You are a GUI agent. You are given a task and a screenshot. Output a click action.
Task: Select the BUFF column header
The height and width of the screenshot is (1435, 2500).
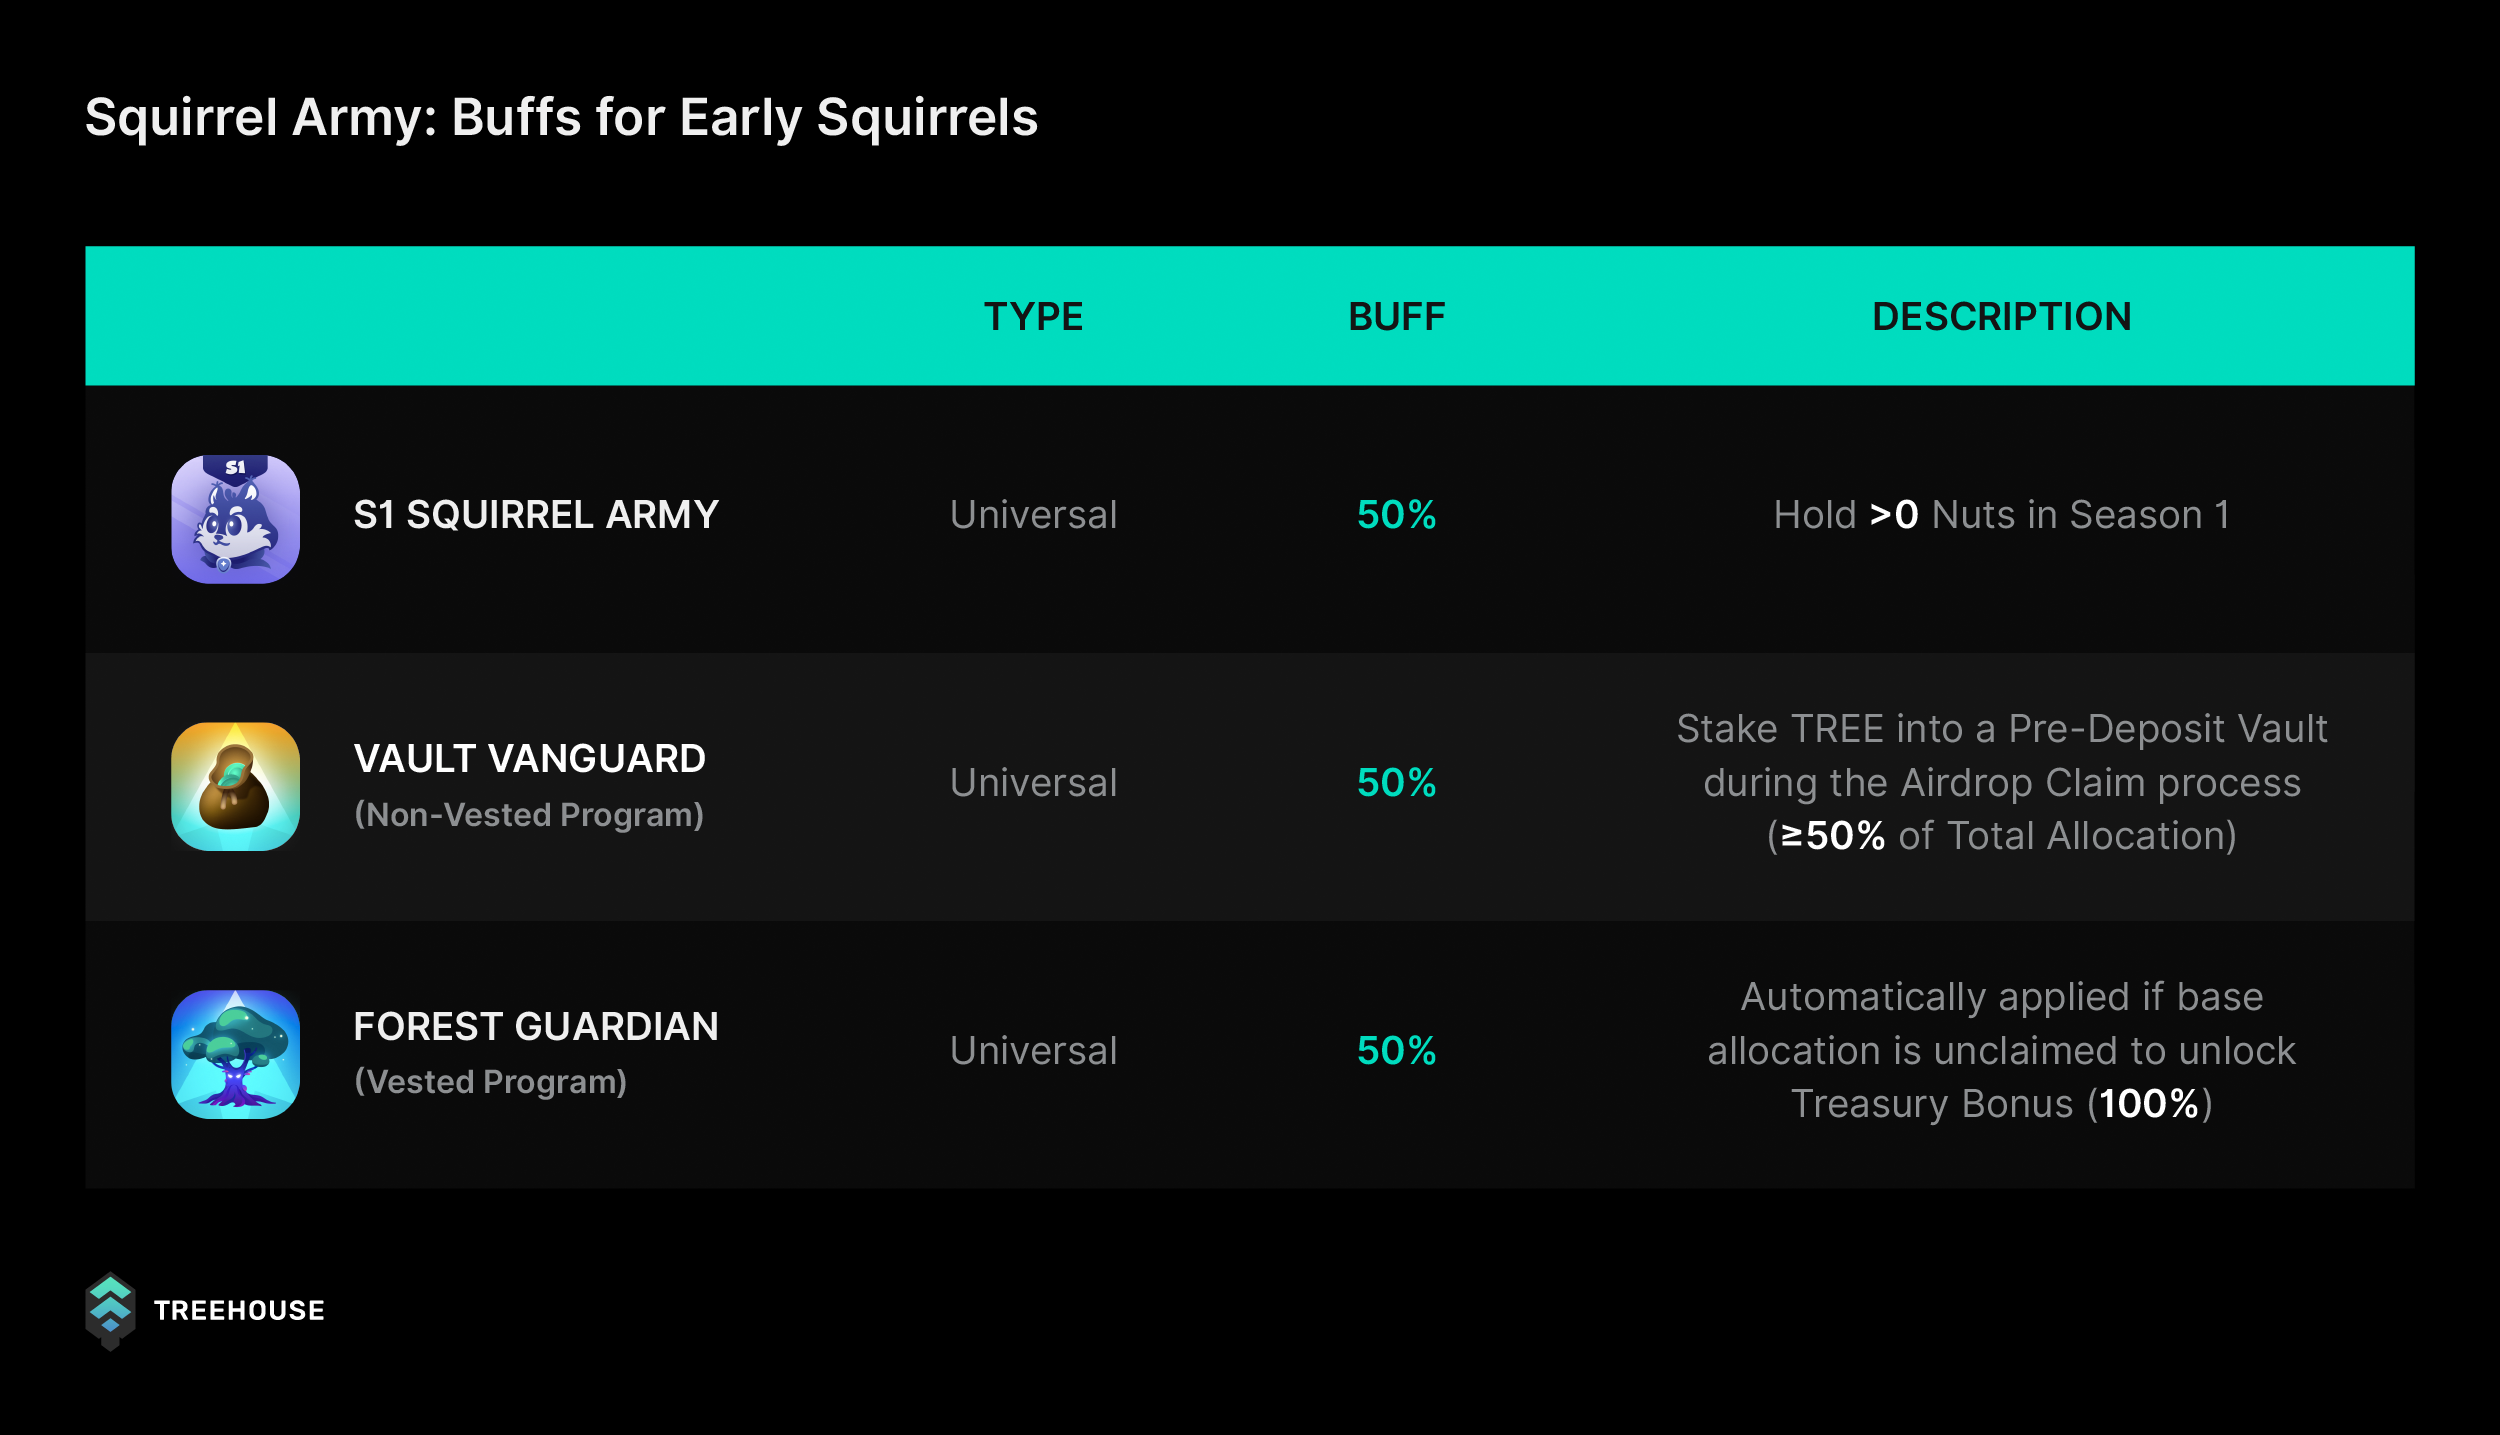(x=1396, y=317)
